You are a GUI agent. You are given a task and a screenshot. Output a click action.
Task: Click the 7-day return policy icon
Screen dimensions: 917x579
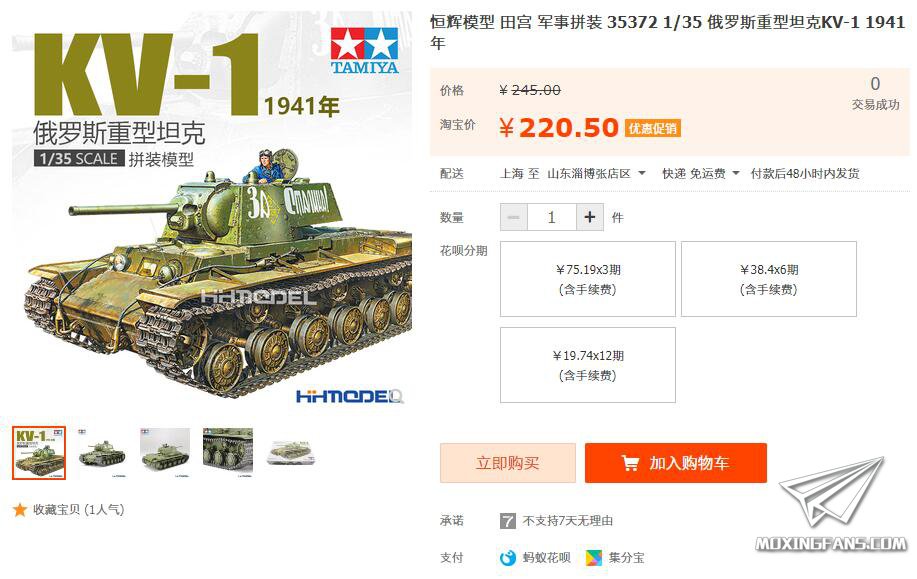coord(508,521)
